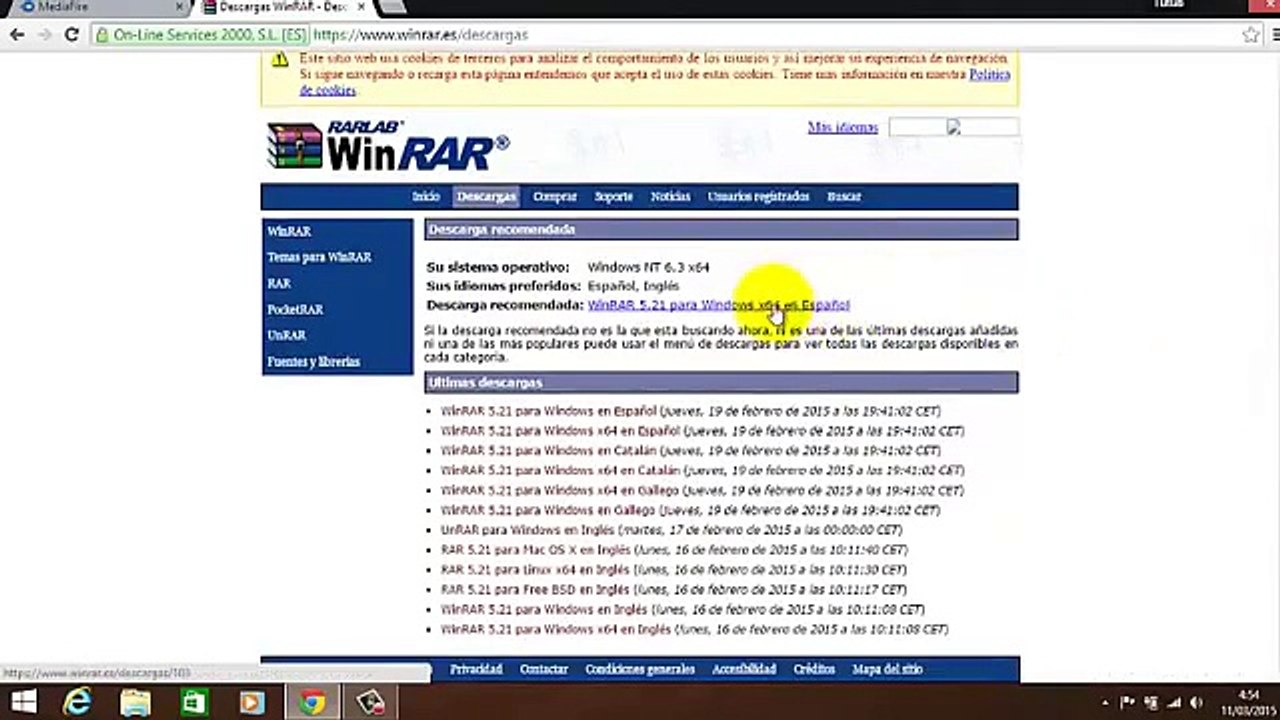Open Descargas in the site menu
1280x720 pixels.
click(x=486, y=197)
